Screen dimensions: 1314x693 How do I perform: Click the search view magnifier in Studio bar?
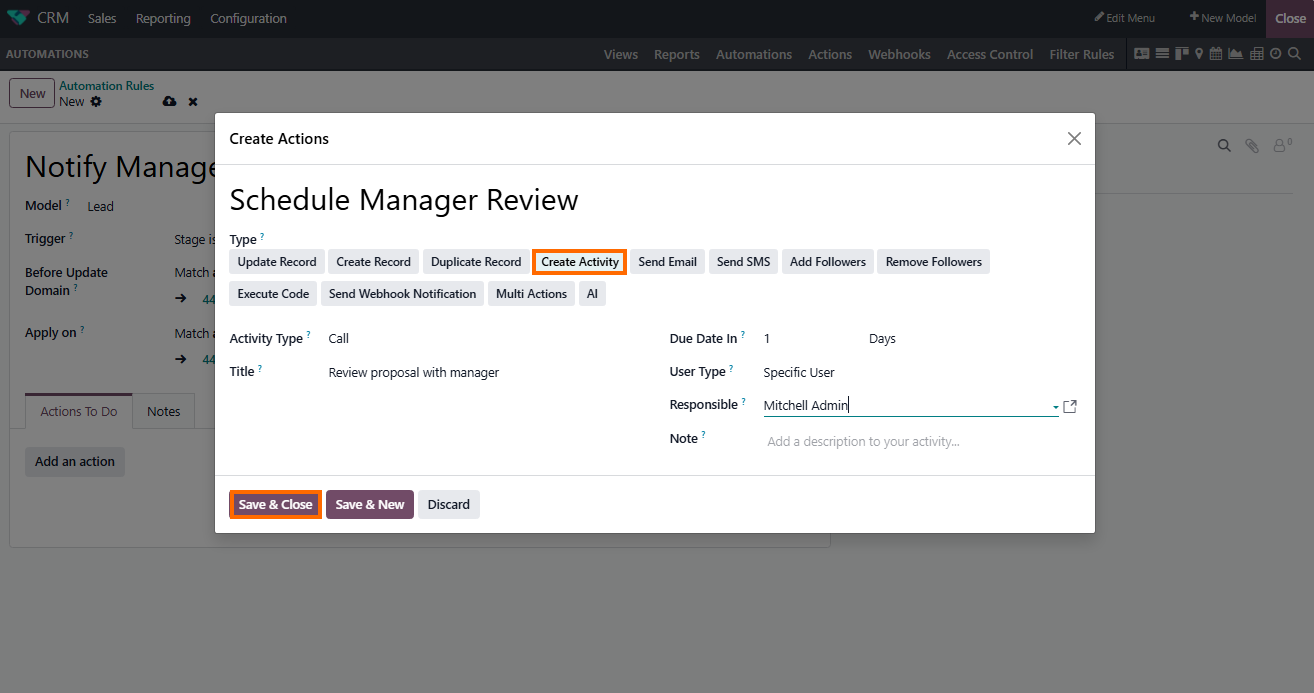point(1295,54)
